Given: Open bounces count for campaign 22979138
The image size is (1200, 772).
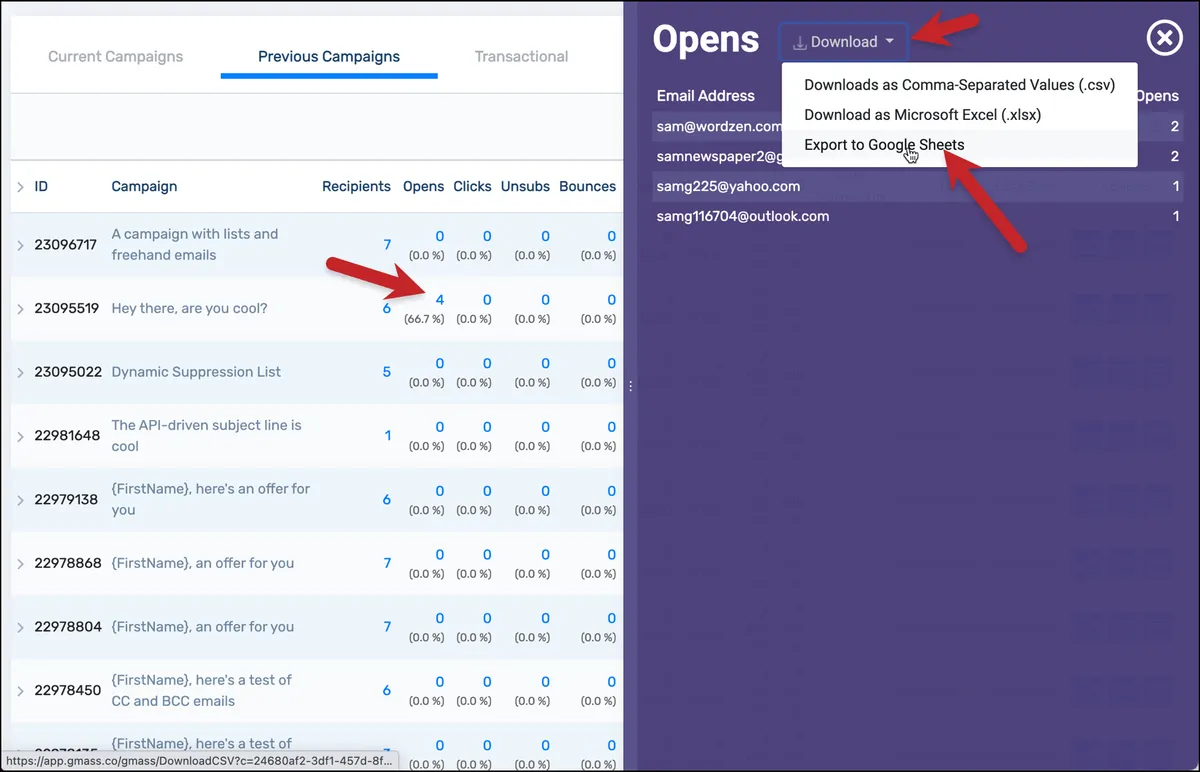Looking at the screenshot, I should 612,491.
